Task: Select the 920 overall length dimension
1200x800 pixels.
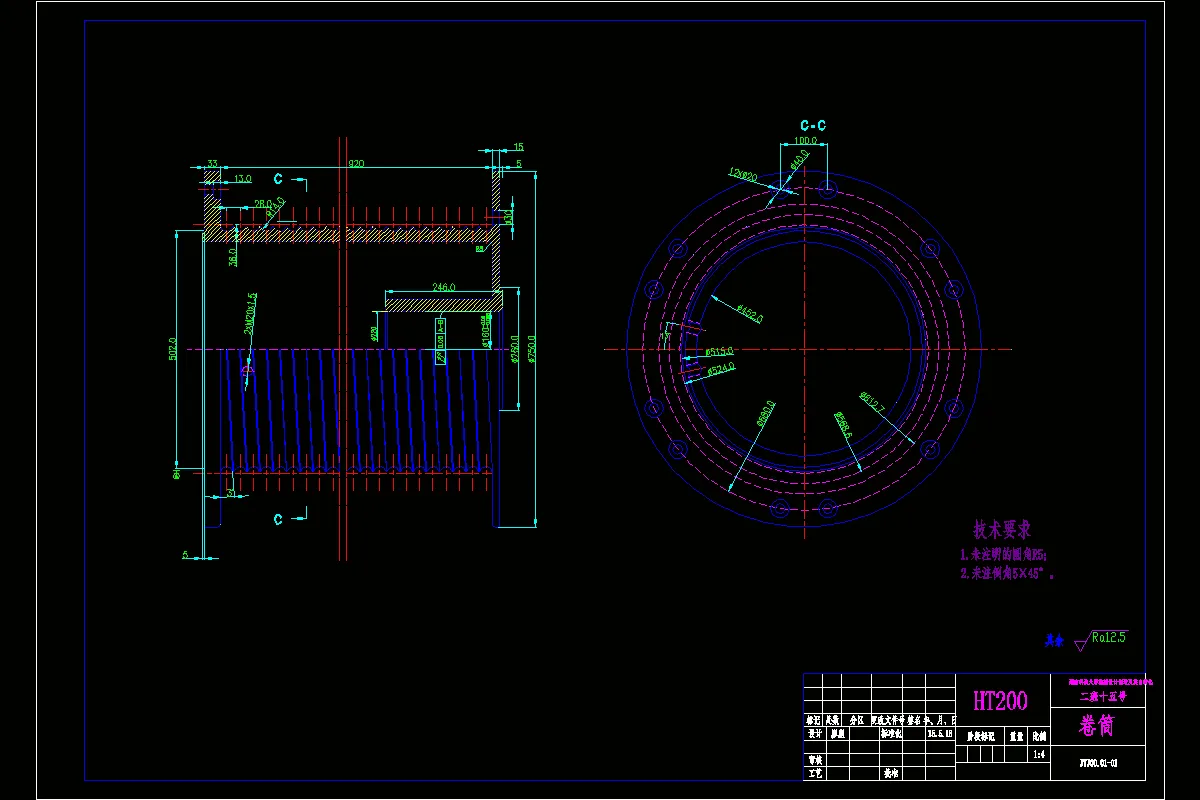Action: tap(355, 164)
